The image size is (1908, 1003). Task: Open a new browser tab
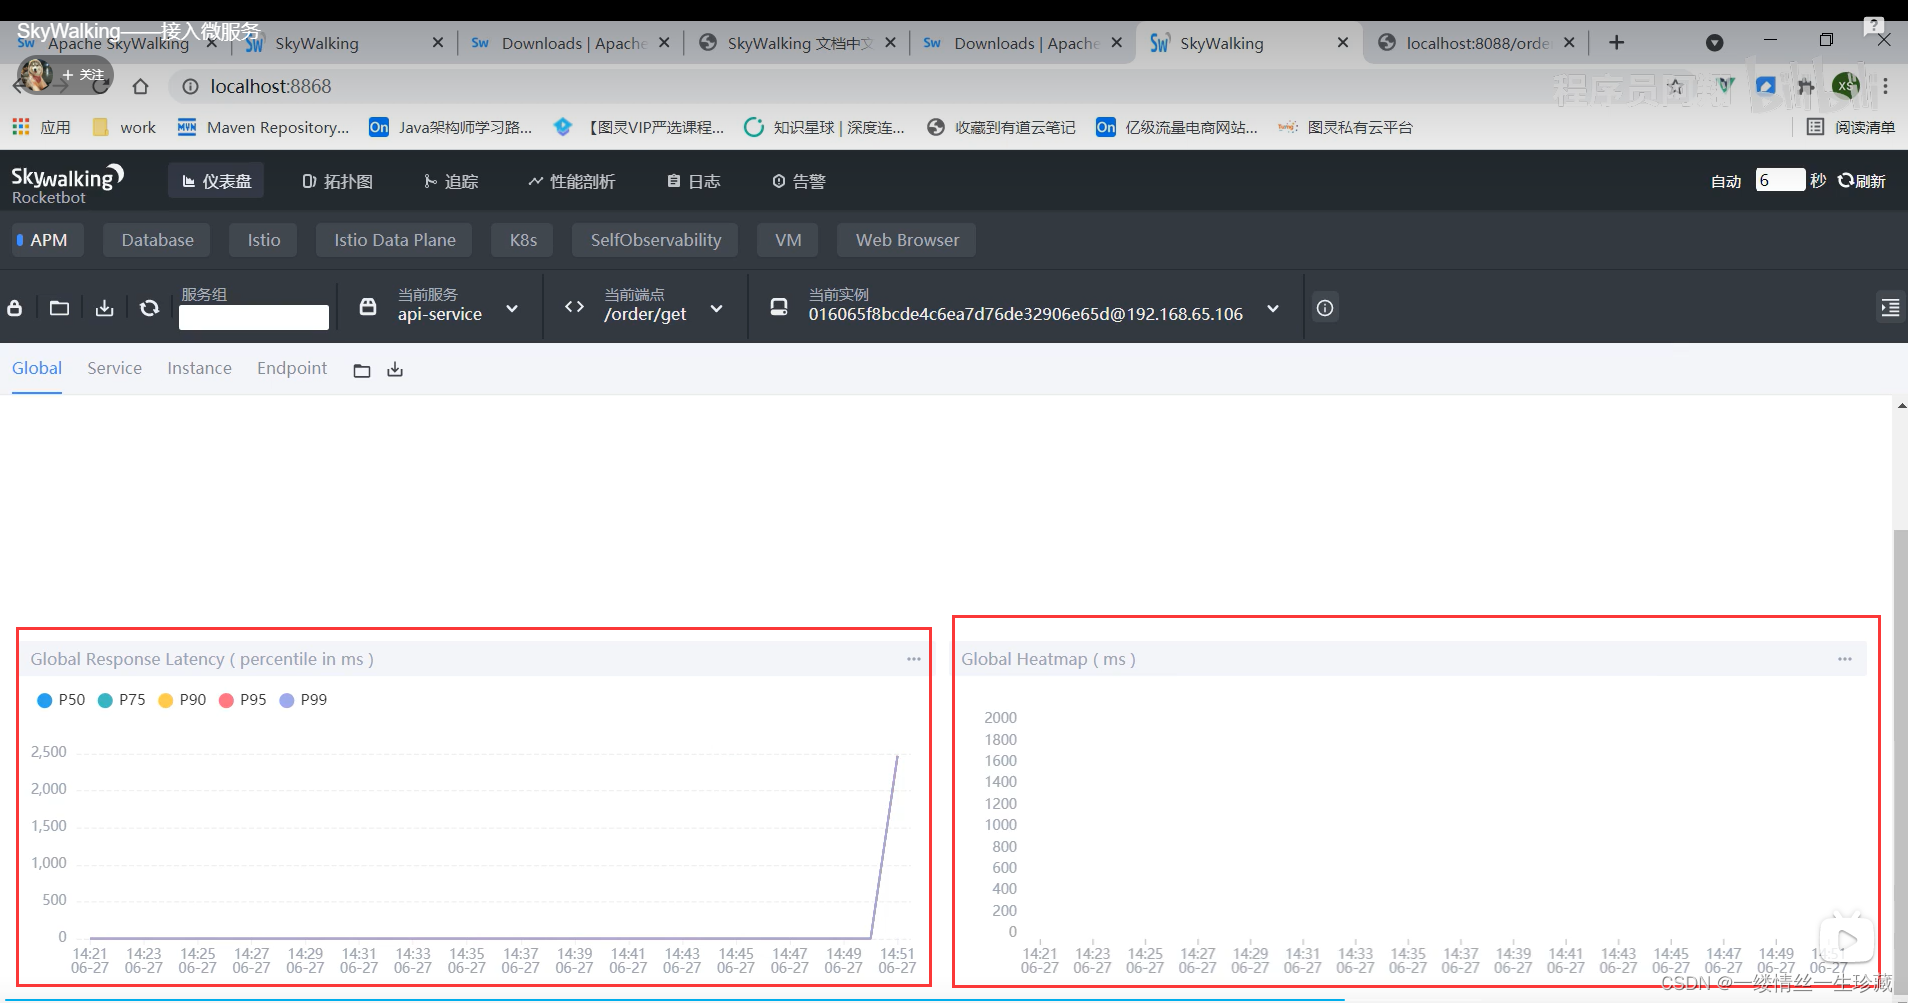[1617, 42]
